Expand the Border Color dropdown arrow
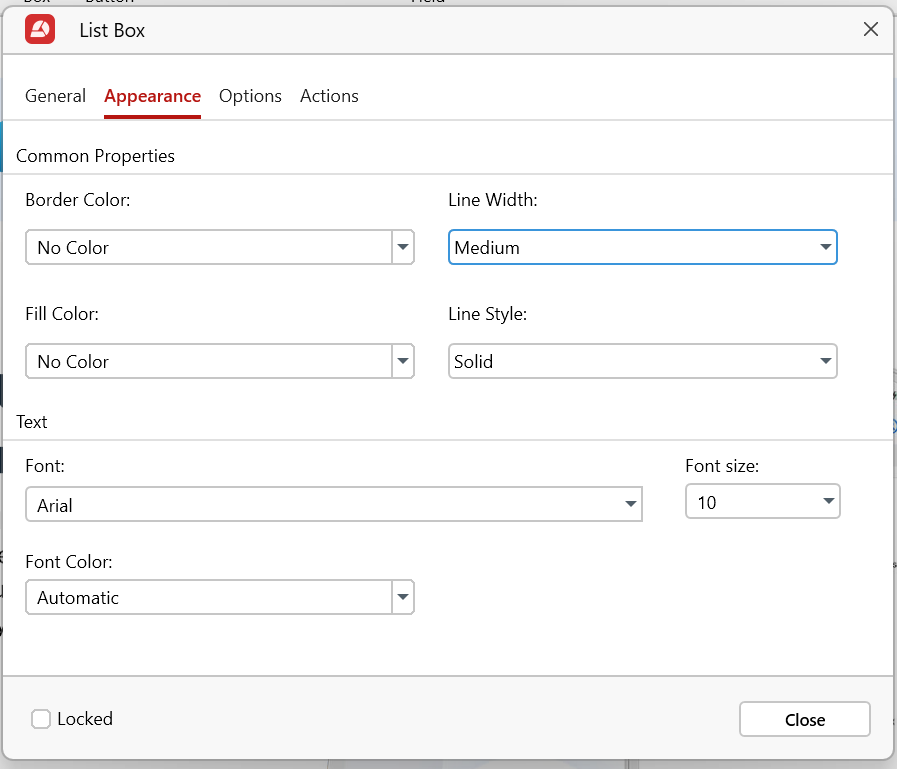The height and width of the screenshot is (769, 897). [403, 247]
